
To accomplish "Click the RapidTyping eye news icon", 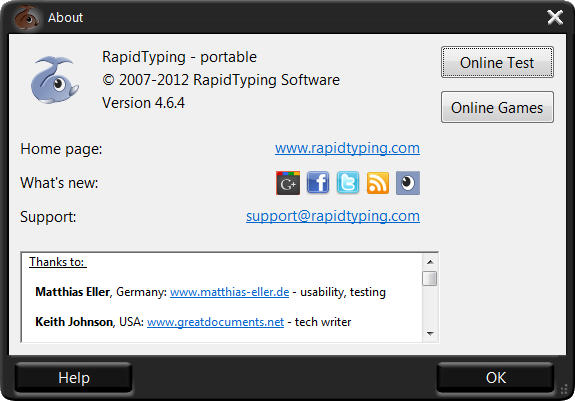I will (x=408, y=183).
